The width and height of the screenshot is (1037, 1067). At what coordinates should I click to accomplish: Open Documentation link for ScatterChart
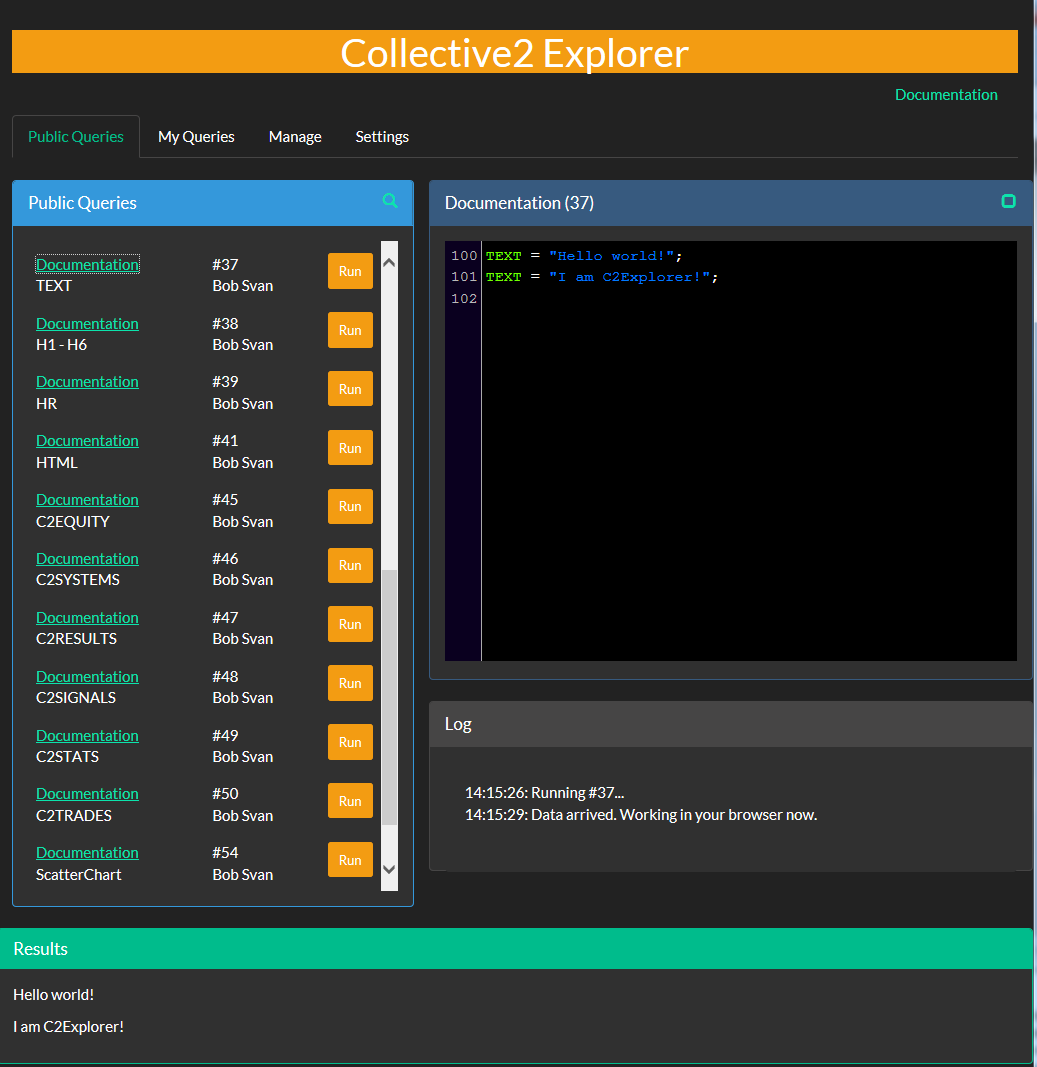[x=87, y=853]
